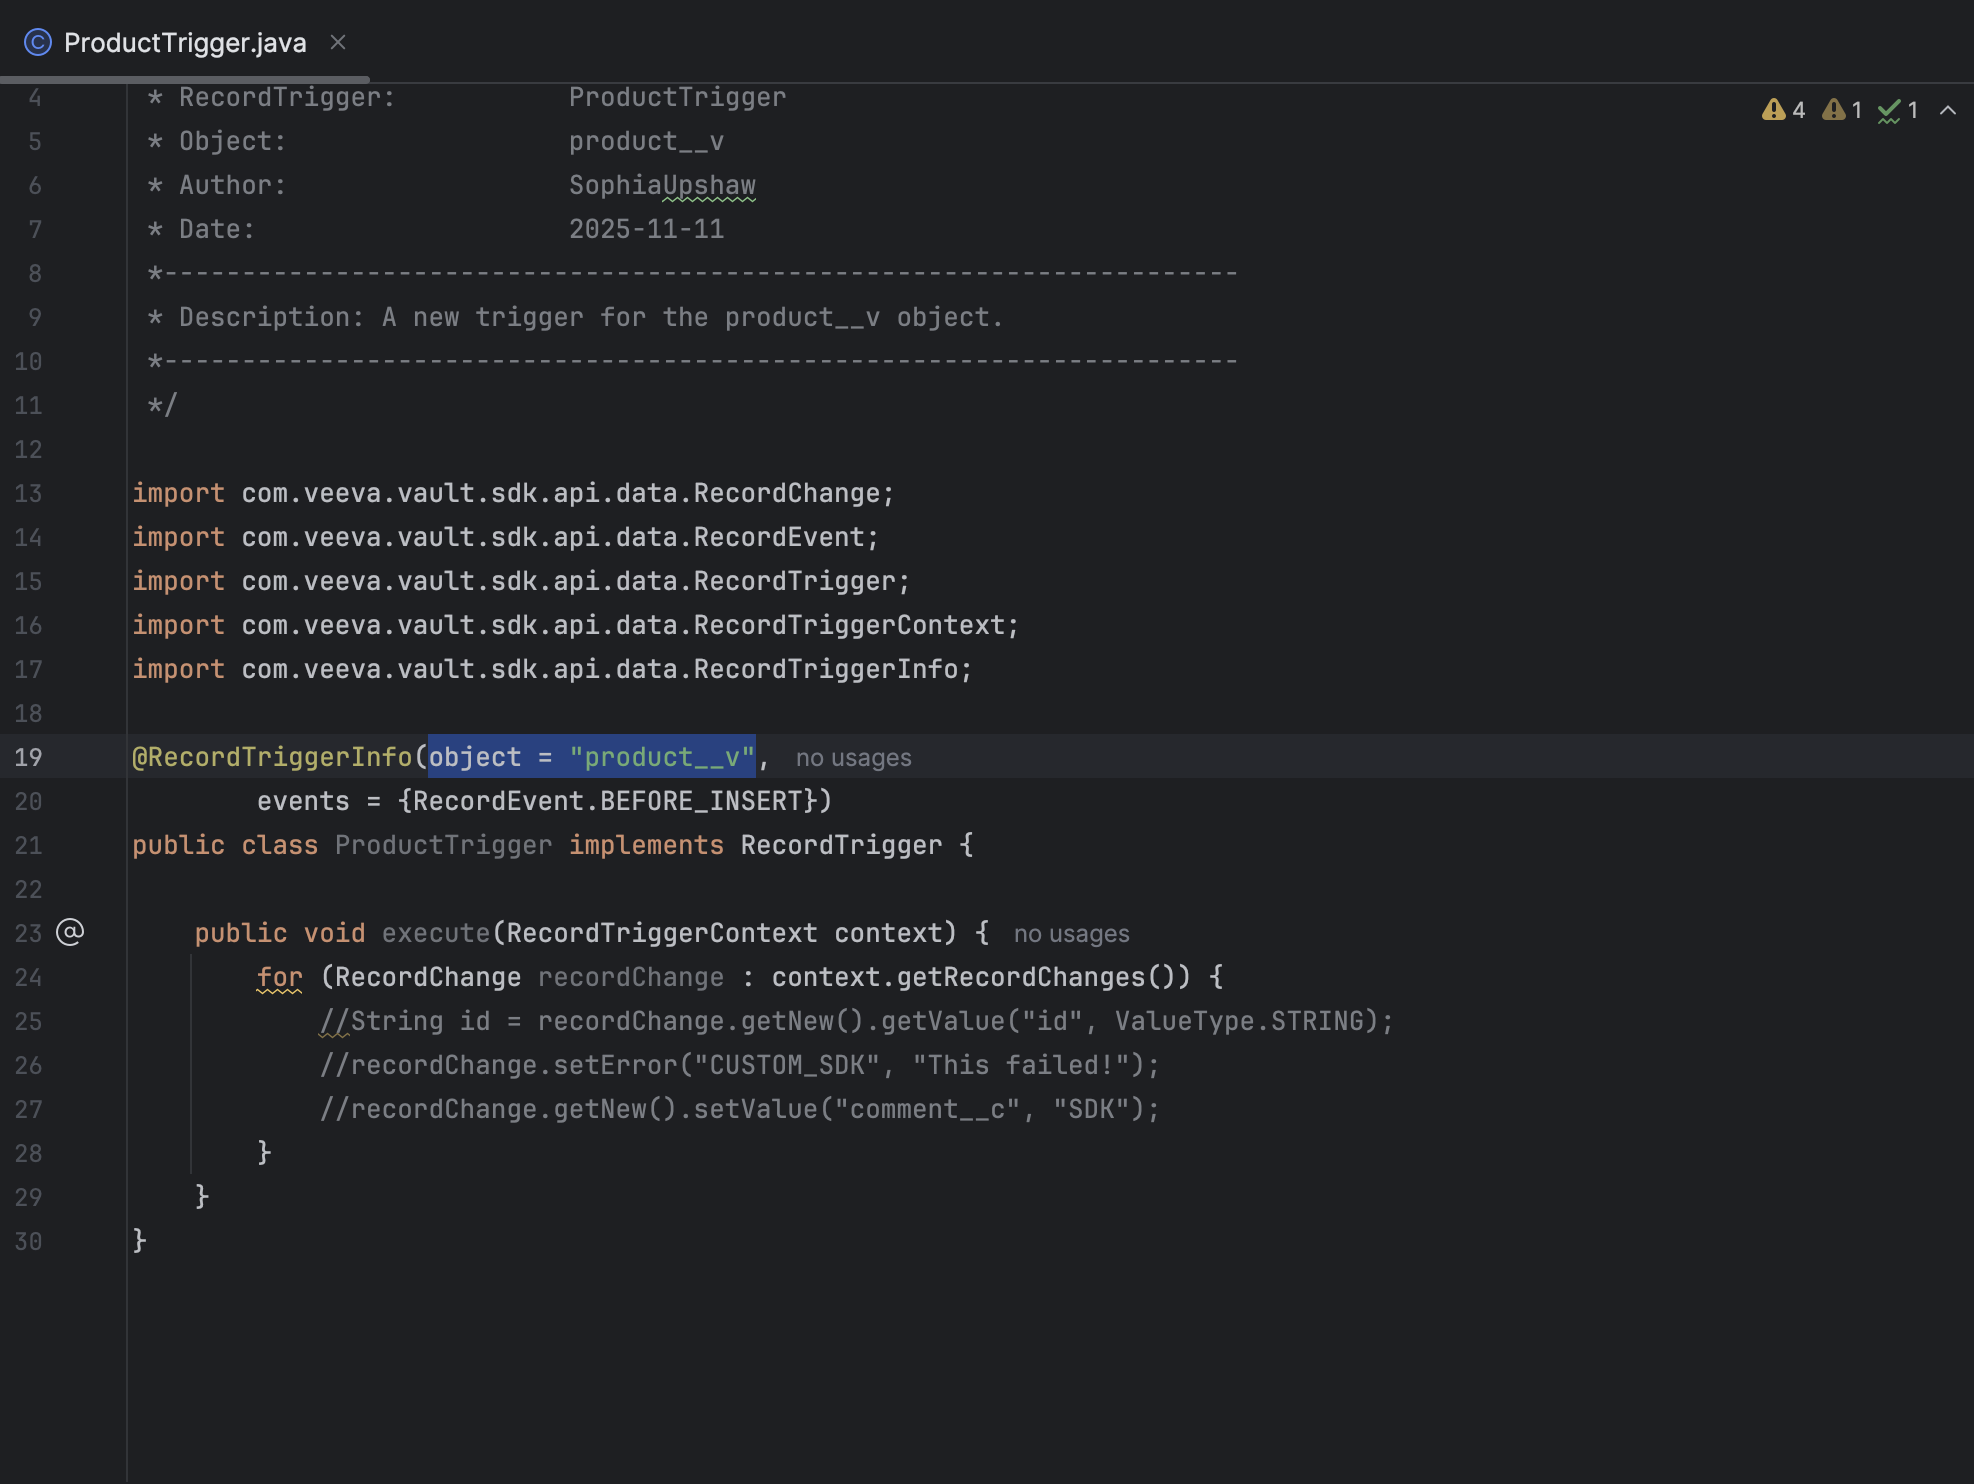Click the RecordEvent import on line 14
The image size is (1974, 1484).
coord(505,537)
